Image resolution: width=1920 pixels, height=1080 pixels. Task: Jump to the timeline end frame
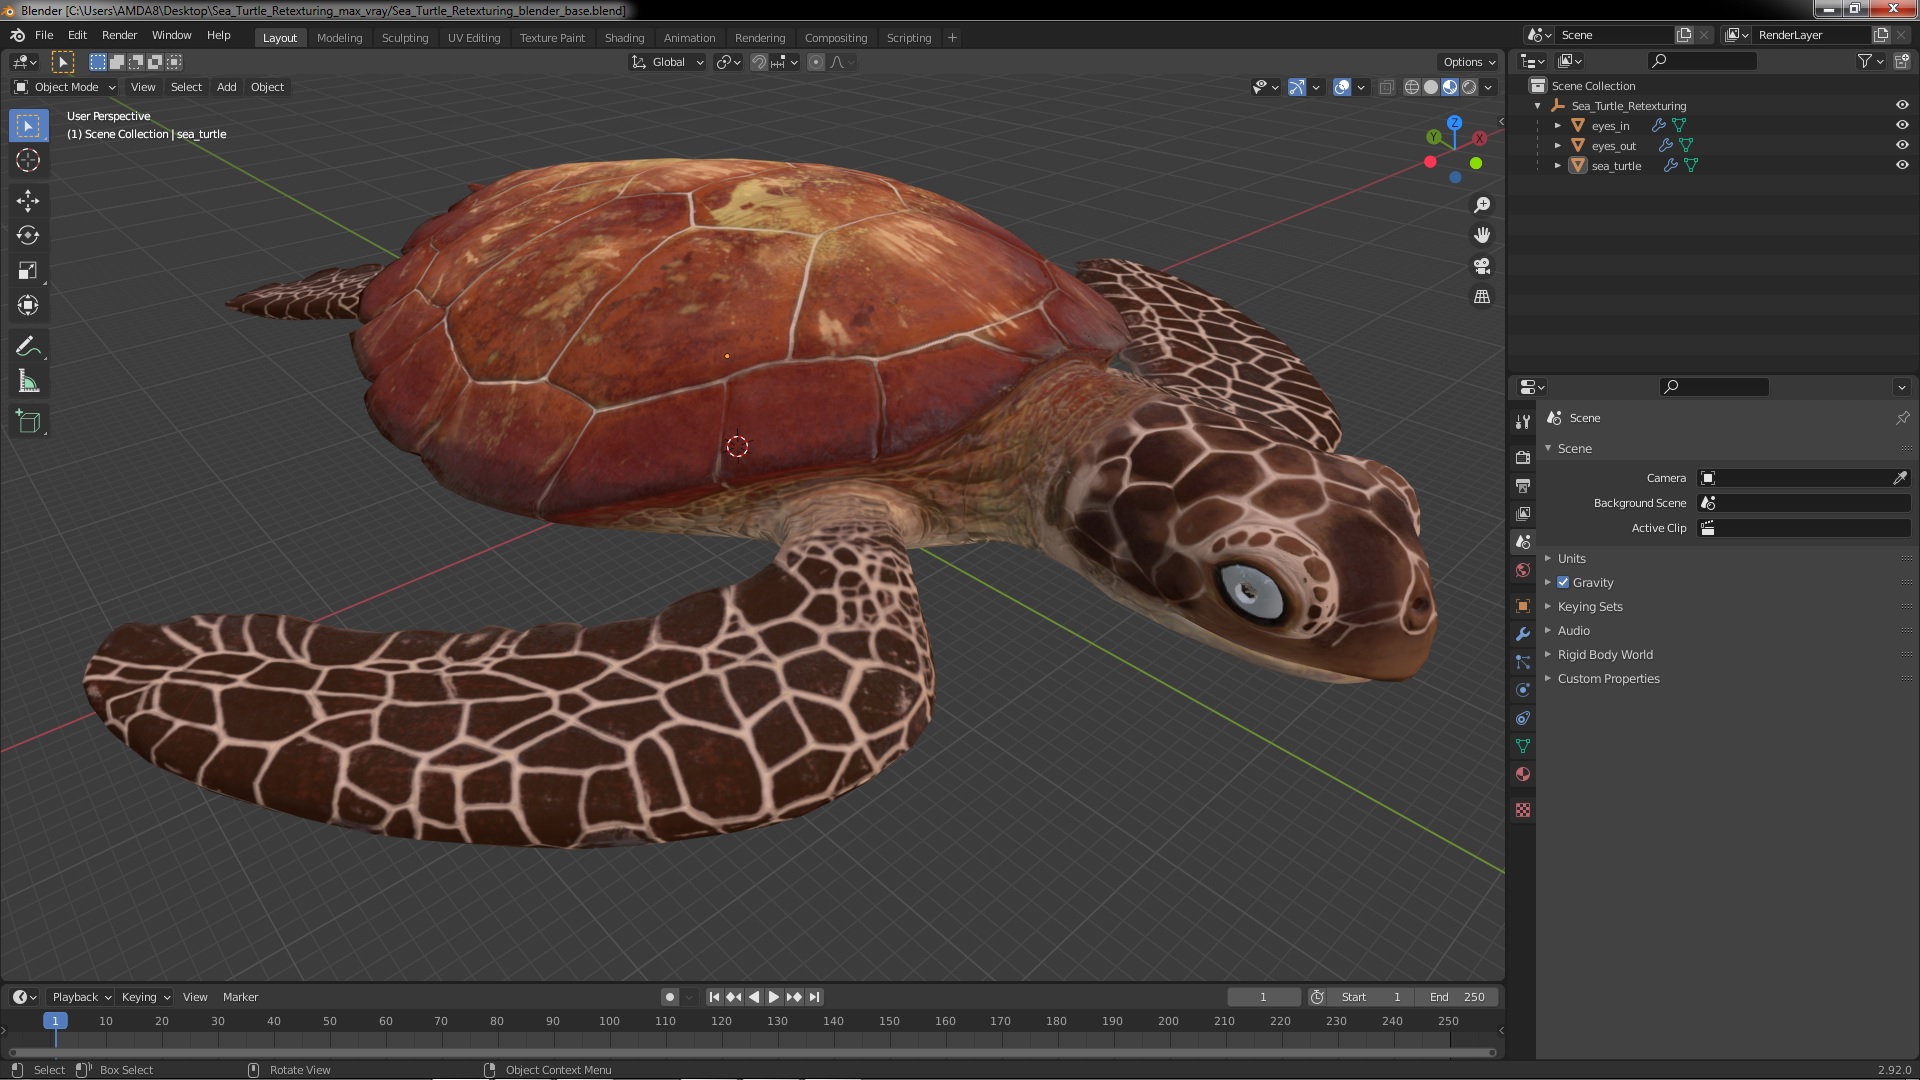tap(815, 997)
